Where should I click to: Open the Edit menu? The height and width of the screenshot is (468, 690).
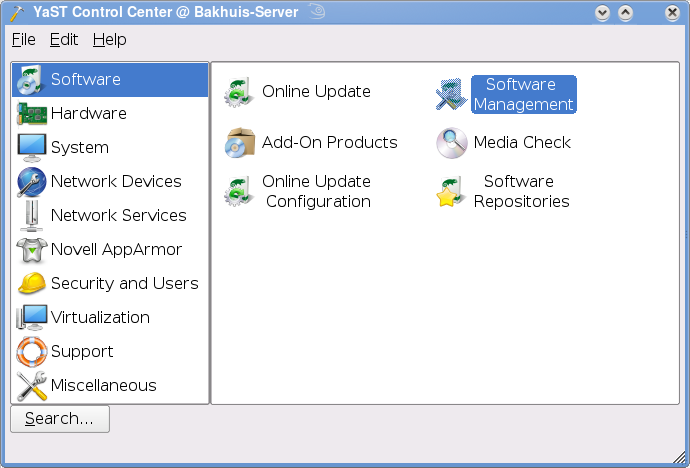click(x=64, y=40)
